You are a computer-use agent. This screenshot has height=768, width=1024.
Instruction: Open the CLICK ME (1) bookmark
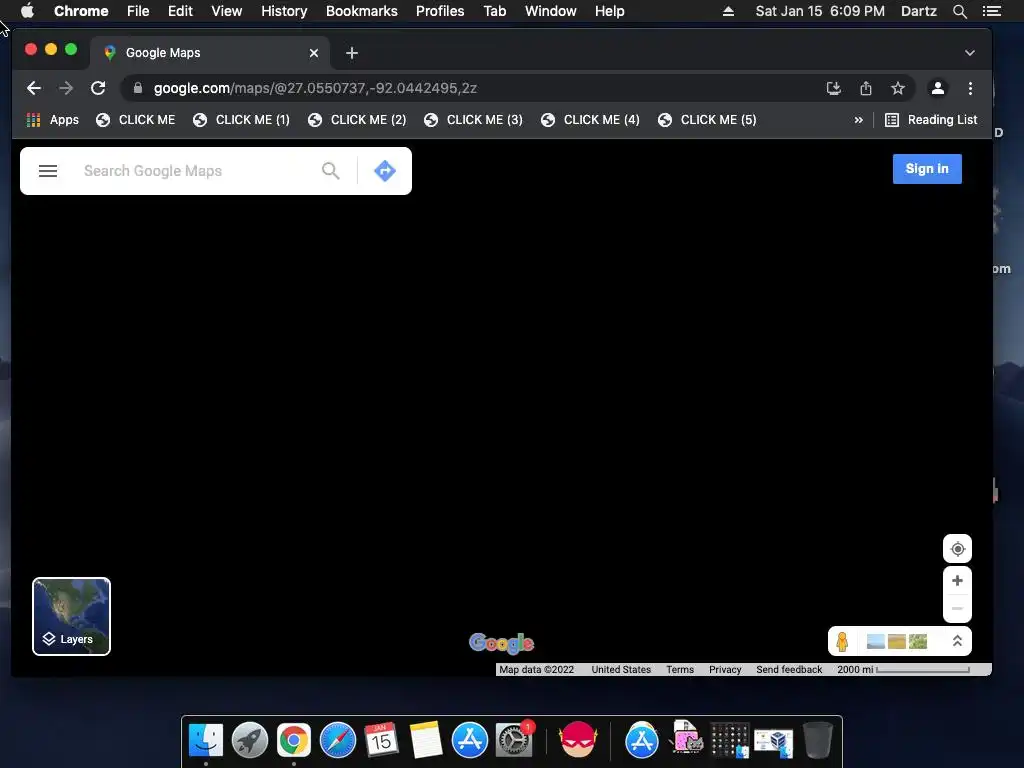pyautogui.click(x=242, y=120)
